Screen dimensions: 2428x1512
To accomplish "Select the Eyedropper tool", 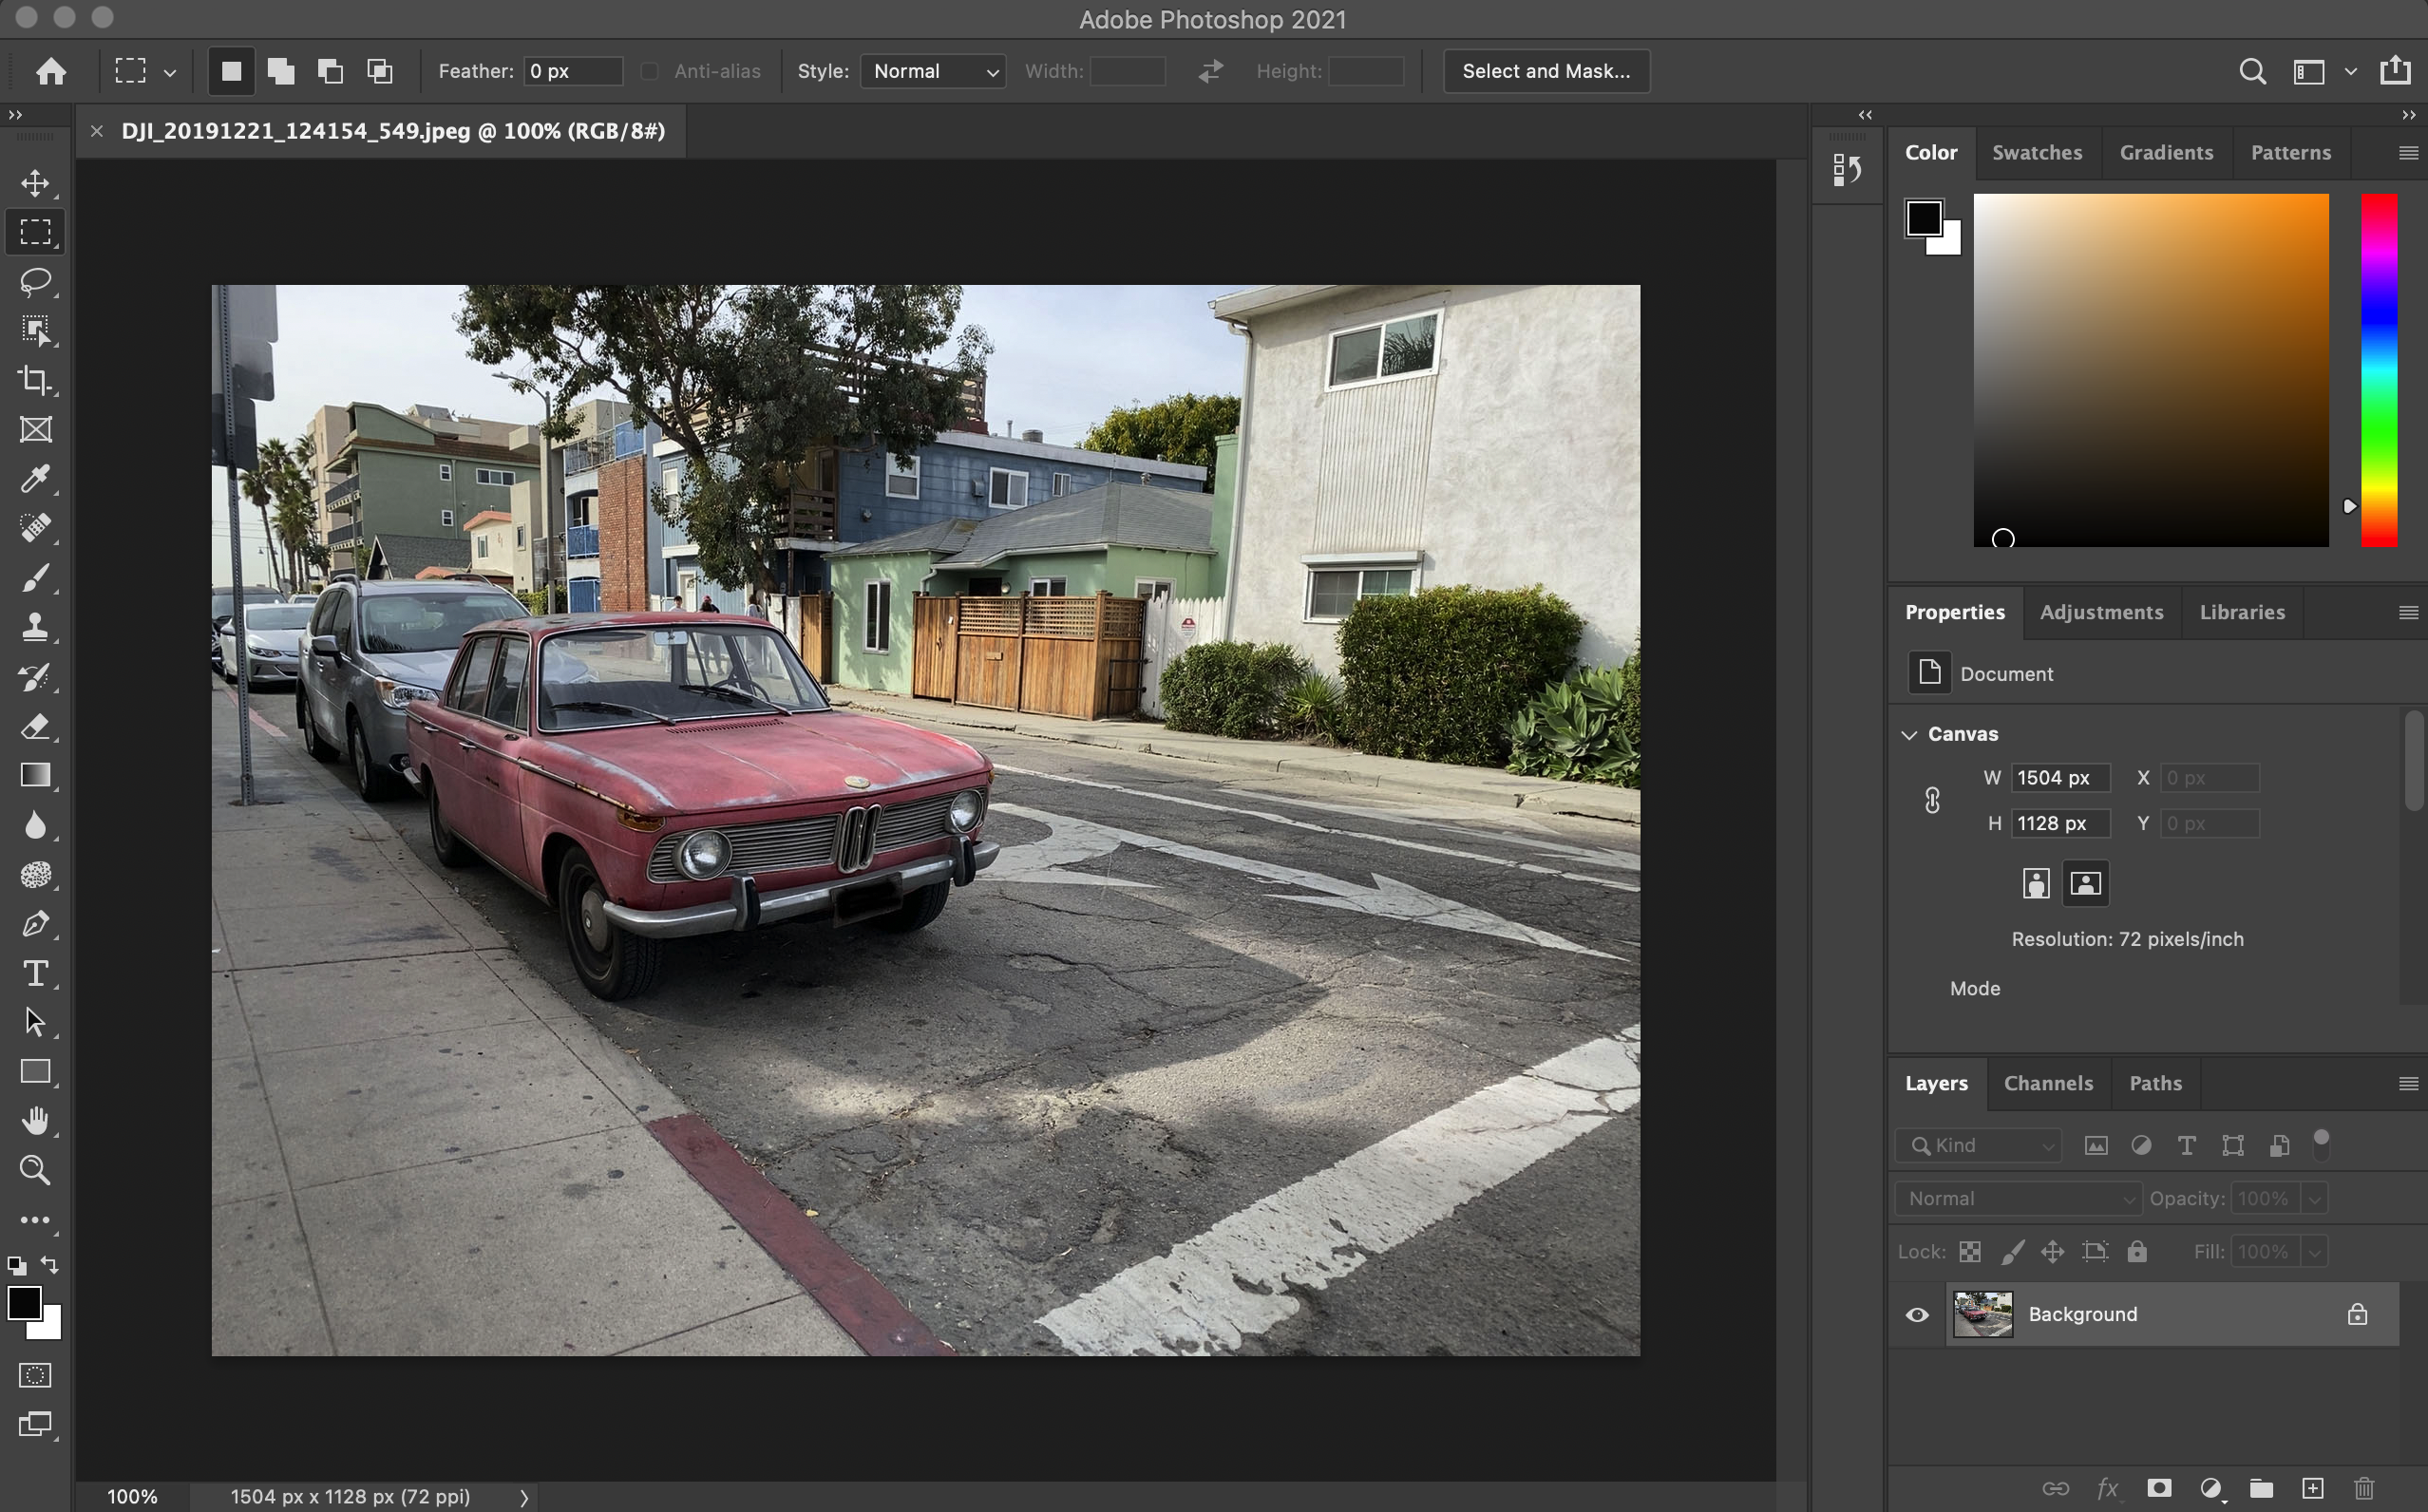I will [x=35, y=479].
